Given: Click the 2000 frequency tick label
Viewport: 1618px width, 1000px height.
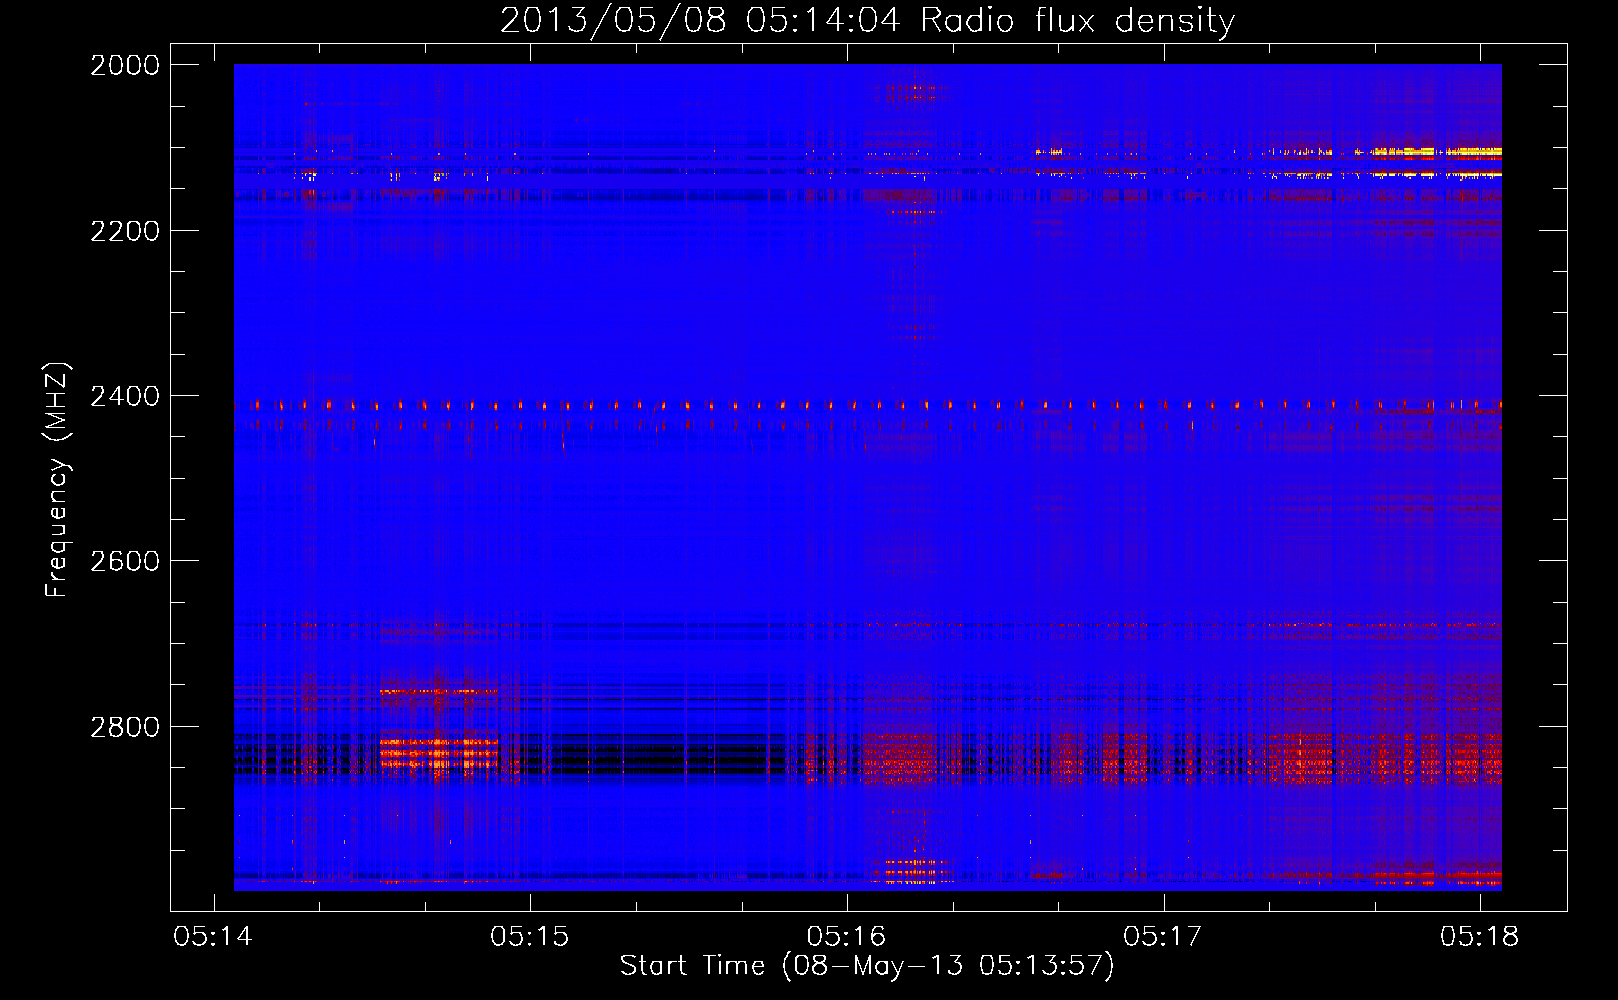Looking at the screenshot, I should point(125,65).
